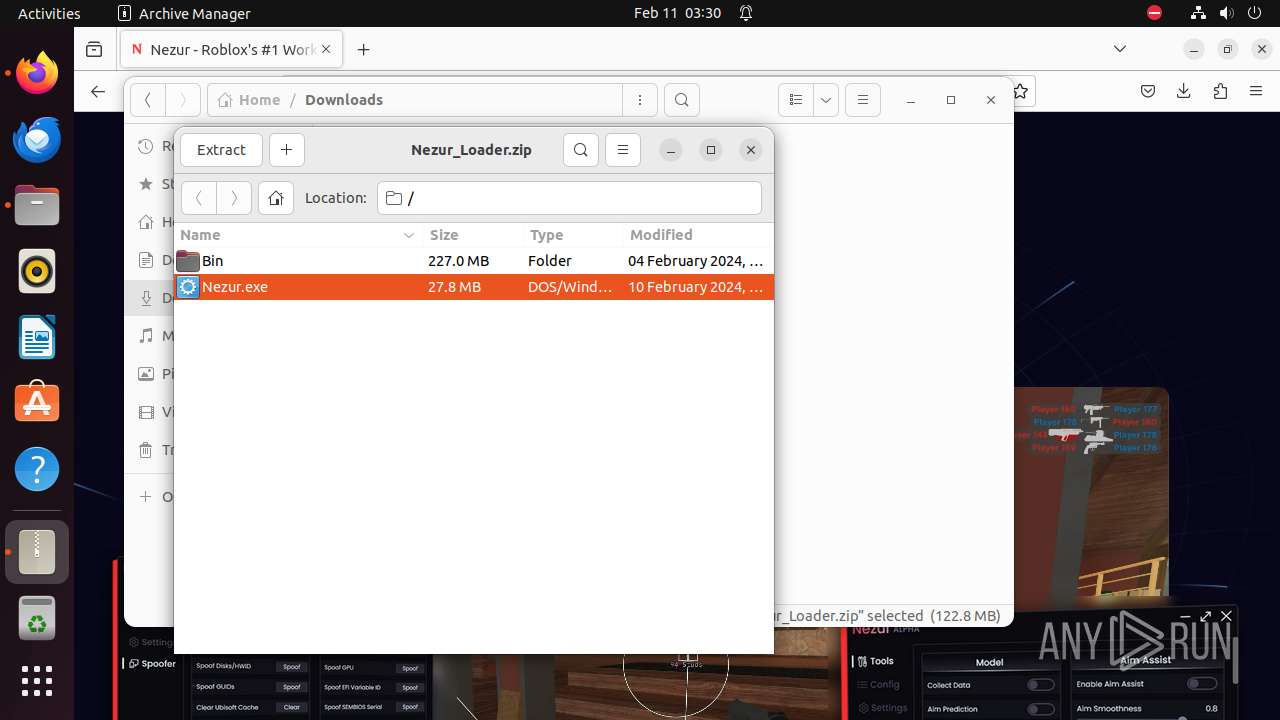The image size is (1280, 720).
Task: Open the Firefox downloads panel
Action: pyautogui.click(x=1184, y=91)
